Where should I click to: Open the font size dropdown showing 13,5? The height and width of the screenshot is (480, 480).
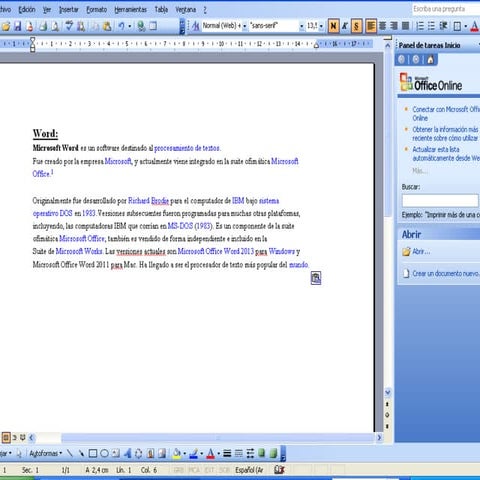[x=321, y=26]
